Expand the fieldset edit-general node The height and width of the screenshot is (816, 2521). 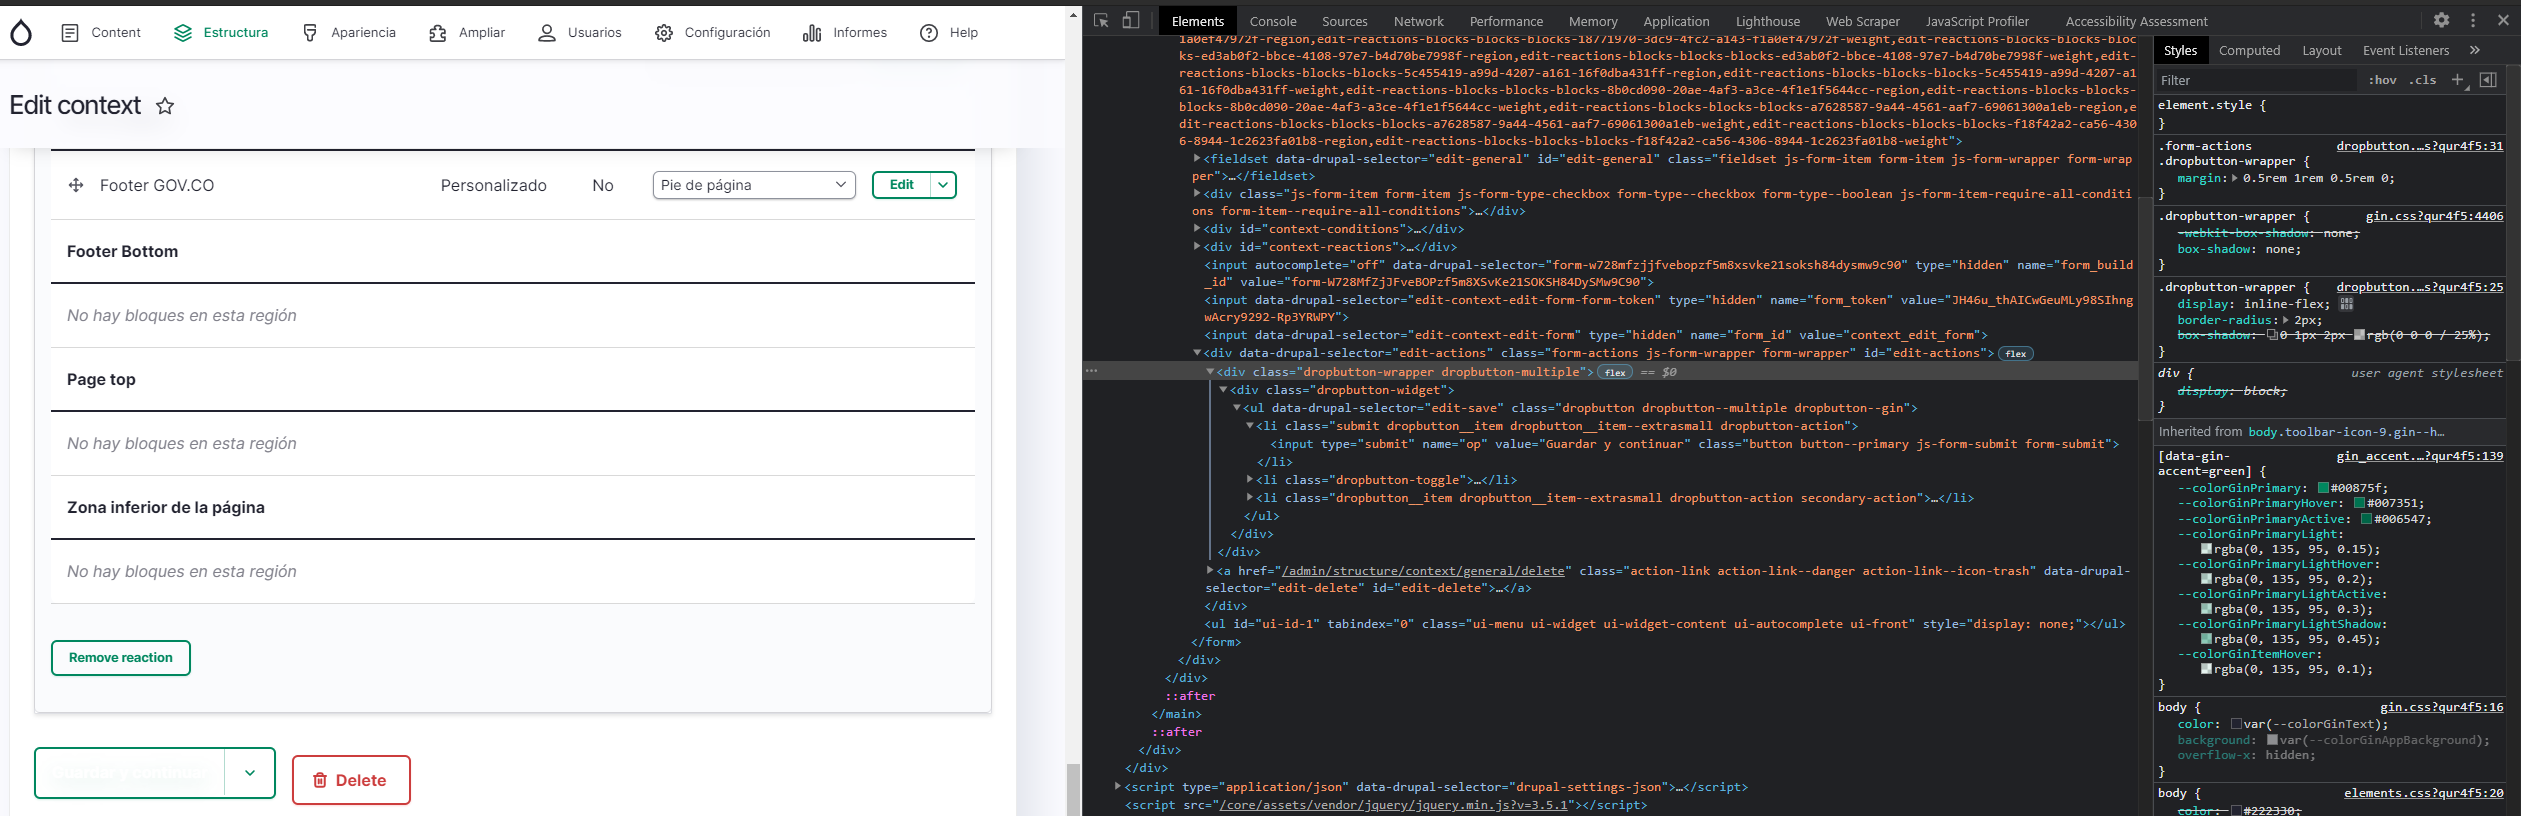[x=1197, y=158]
